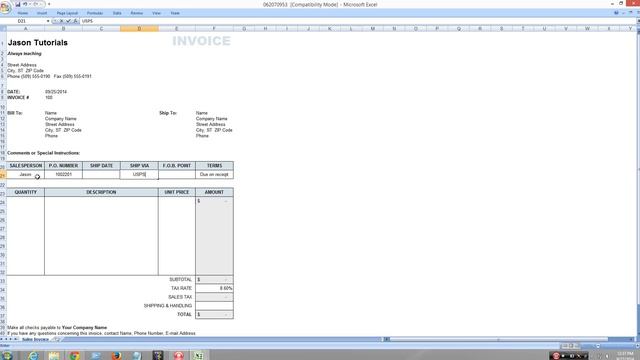
Task: Open the View ribbon tab
Action: (156, 13)
